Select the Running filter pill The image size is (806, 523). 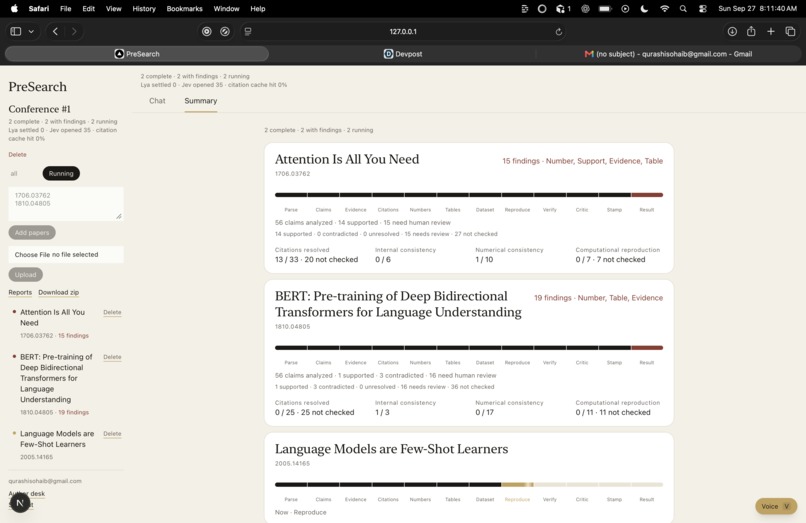pyautogui.click(x=61, y=173)
